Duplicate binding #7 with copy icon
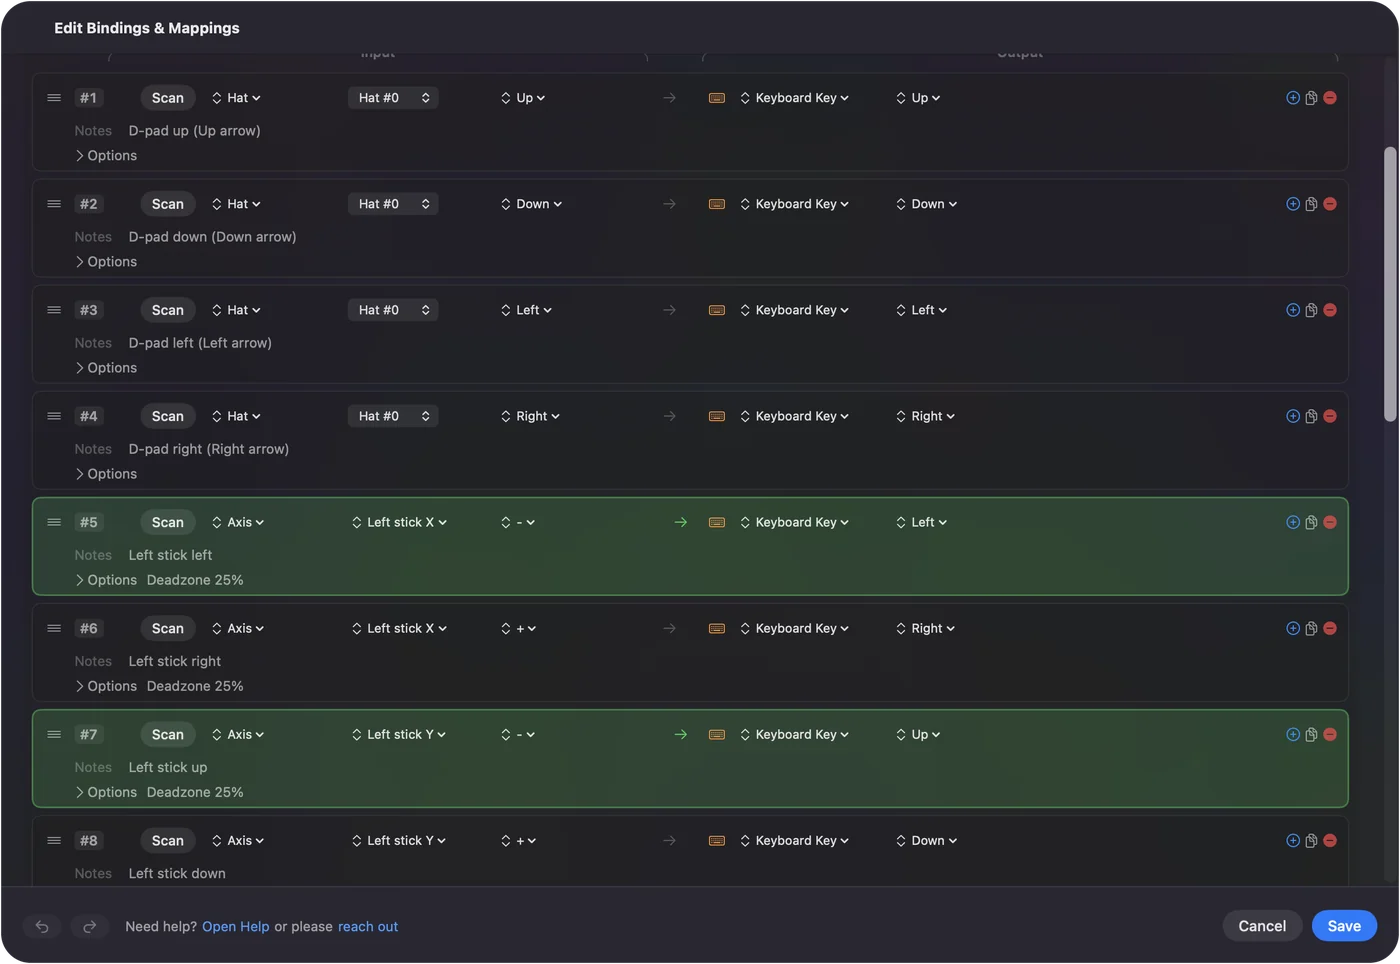This screenshot has height=964, width=1400. click(x=1311, y=734)
